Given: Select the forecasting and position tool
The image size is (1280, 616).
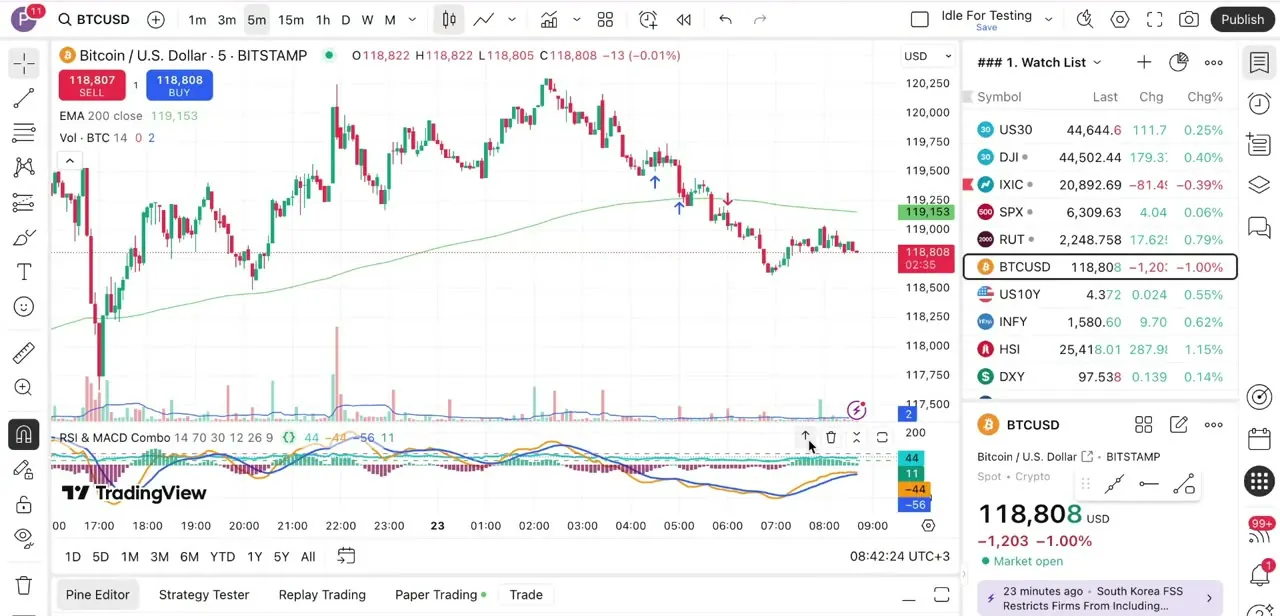Looking at the screenshot, I should pos(24,203).
